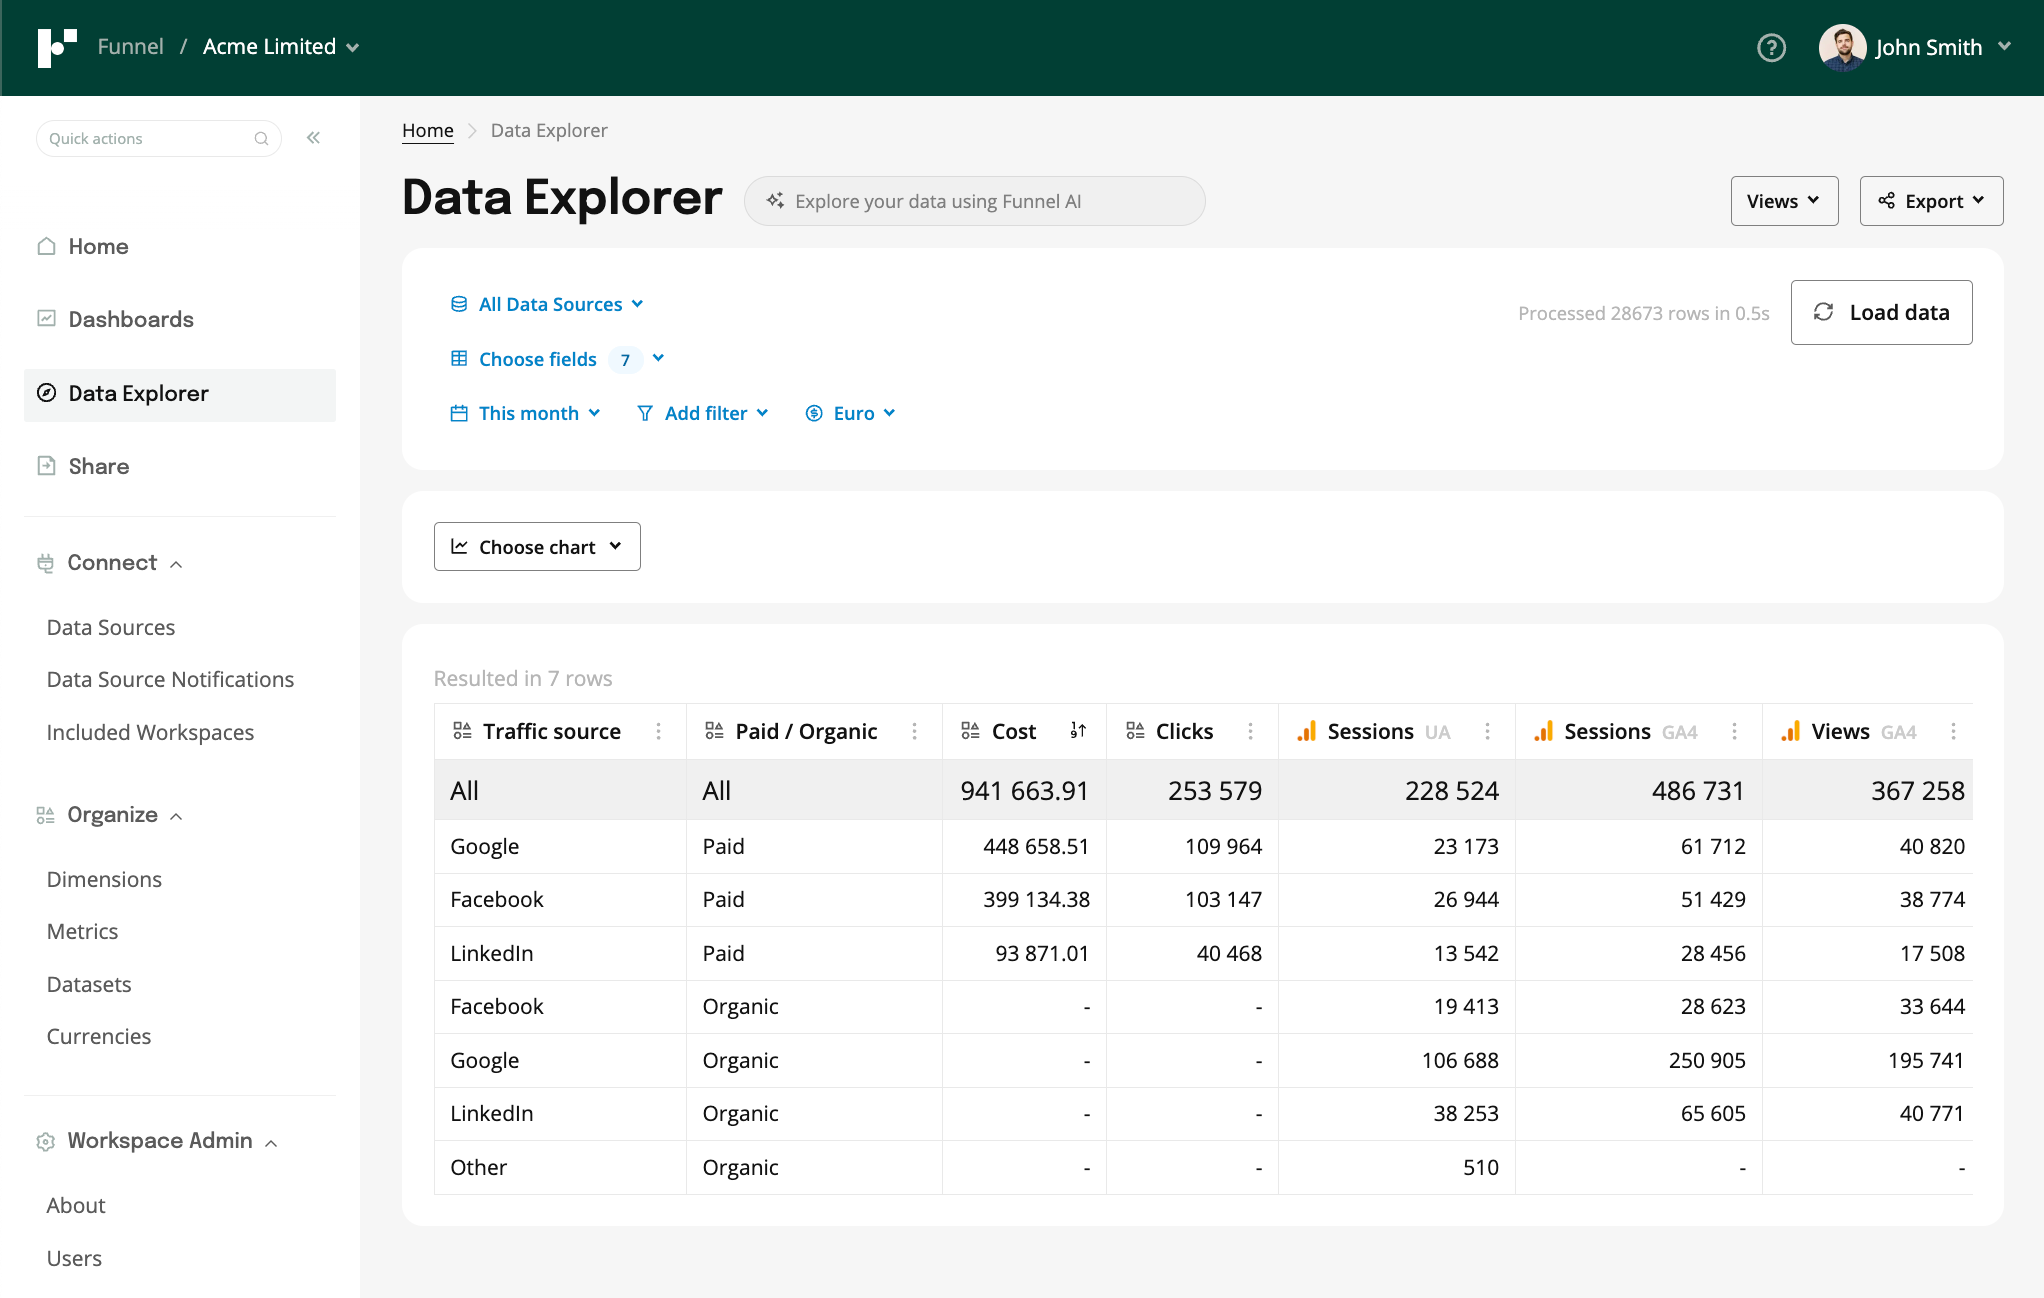Open the three-dot menu on Traffic source column

[x=659, y=731]
